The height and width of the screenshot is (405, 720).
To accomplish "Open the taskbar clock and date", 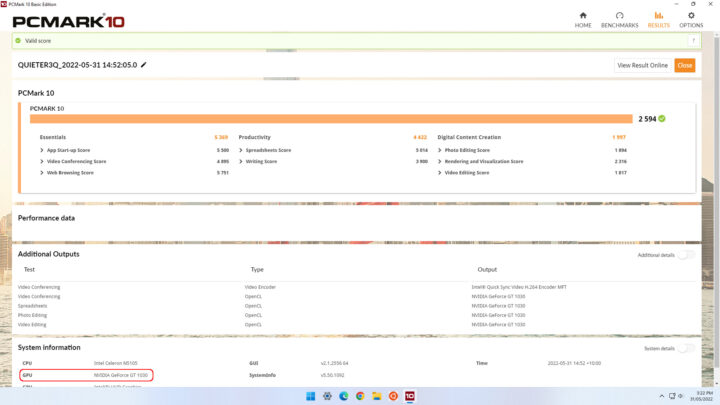I will point(701,396).
